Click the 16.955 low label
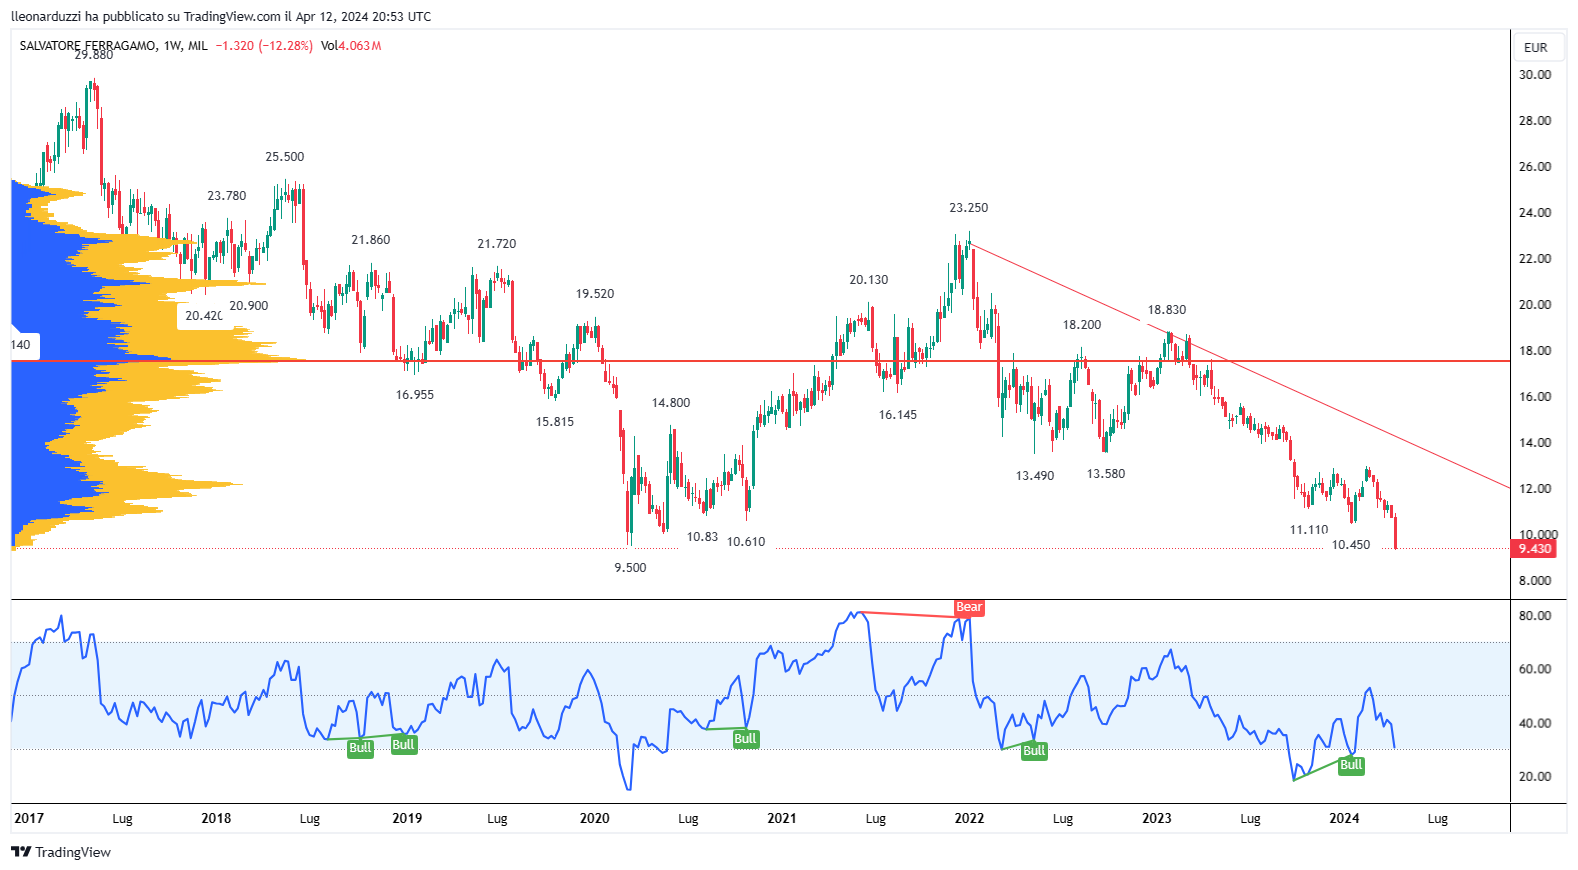Viewport: 1578px width, 870px height. point(415,395)
